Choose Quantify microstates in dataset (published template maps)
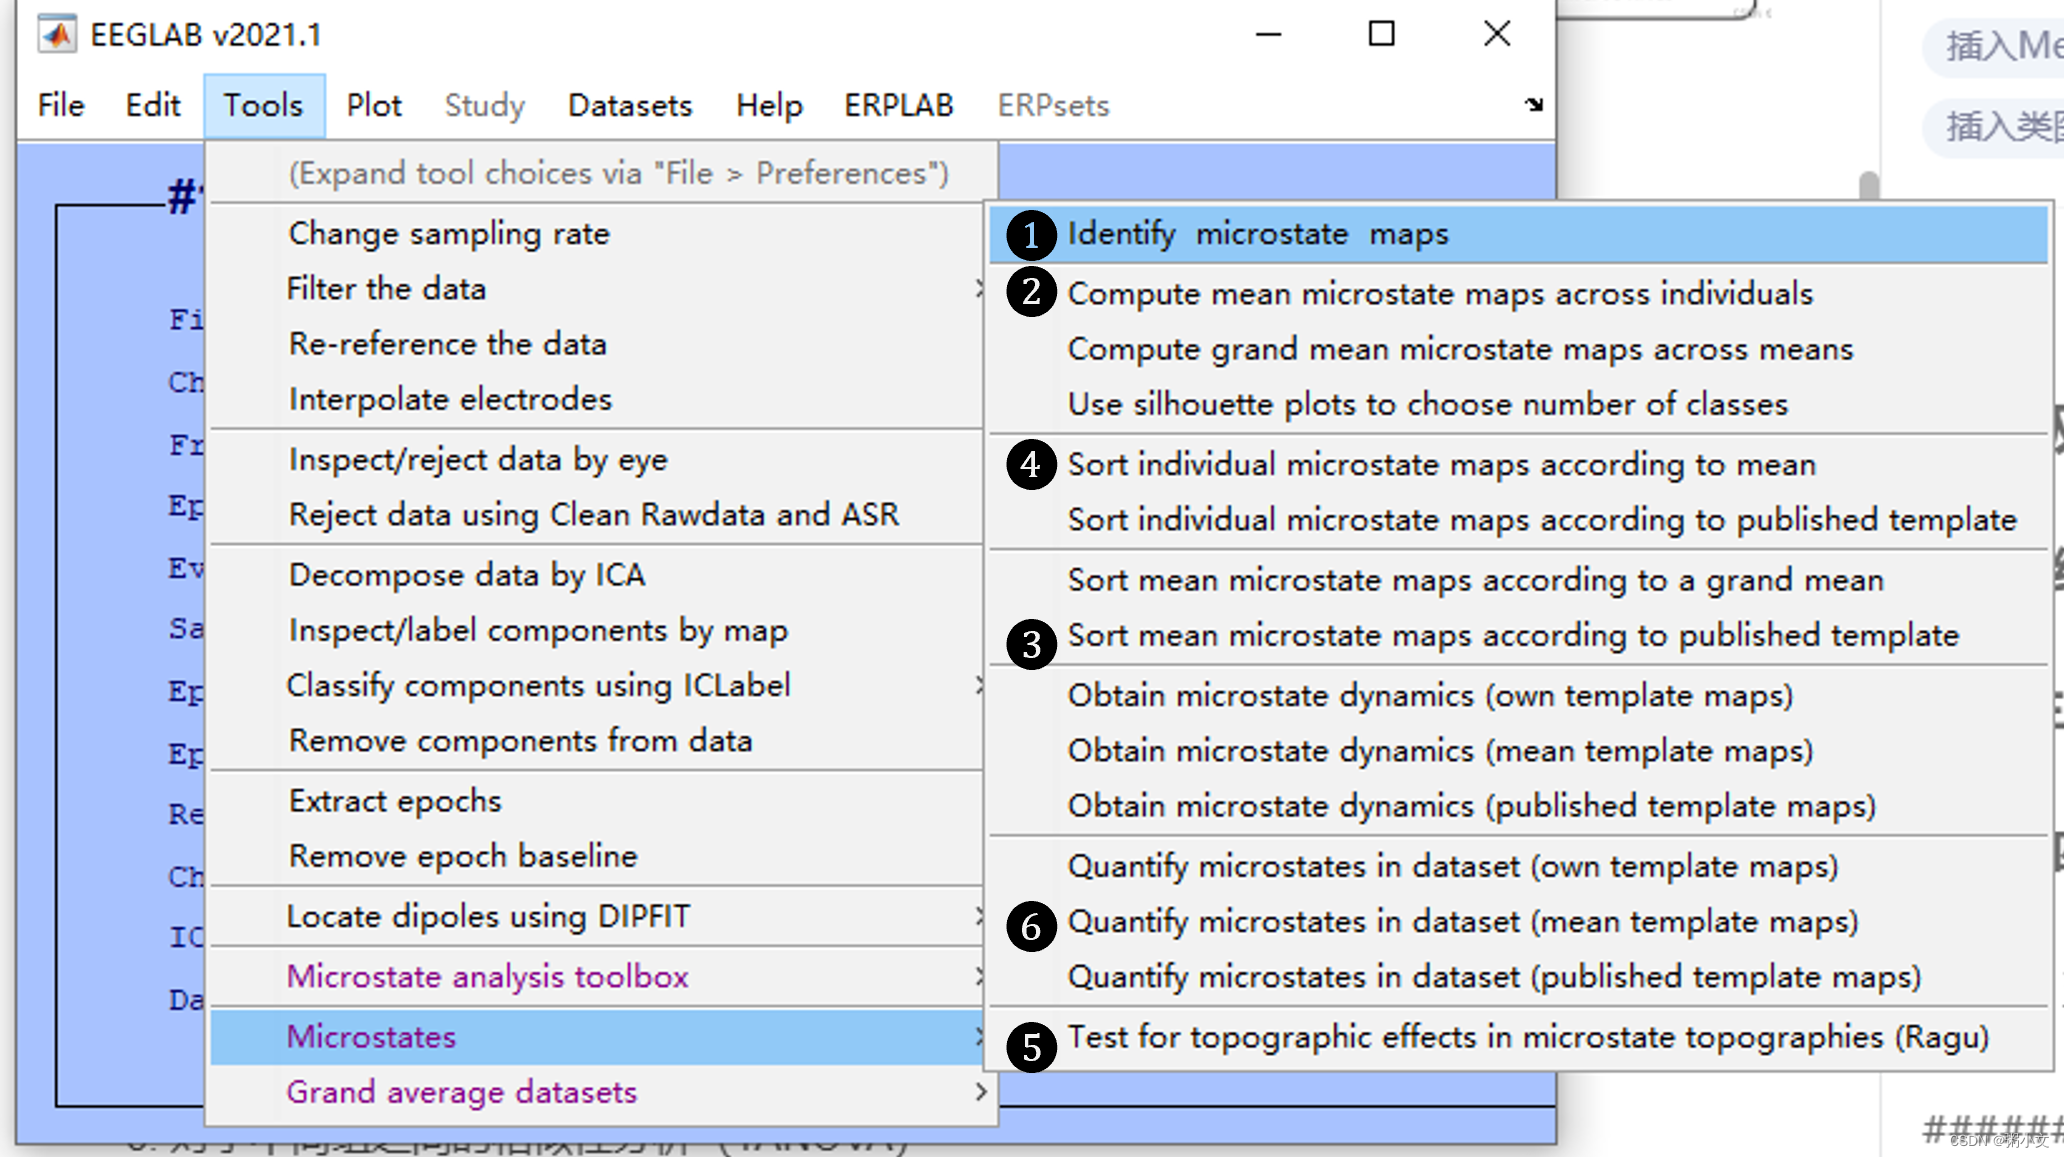 (x=1518, y=977)
